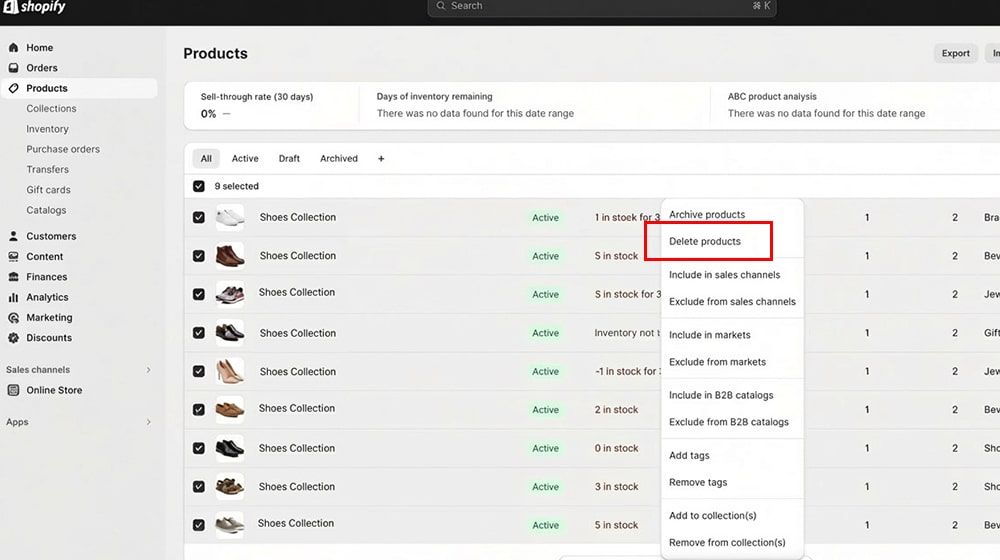Select Include in B2B catalogs
The height and width of the screenshot is (560, 1000).
click(x=721, y=395)
